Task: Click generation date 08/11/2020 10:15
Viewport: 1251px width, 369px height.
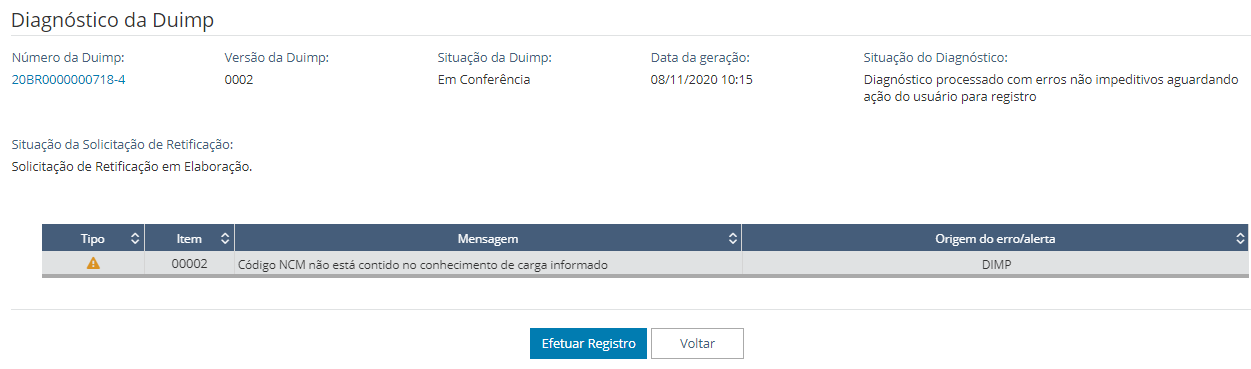Action: [701, 79]
